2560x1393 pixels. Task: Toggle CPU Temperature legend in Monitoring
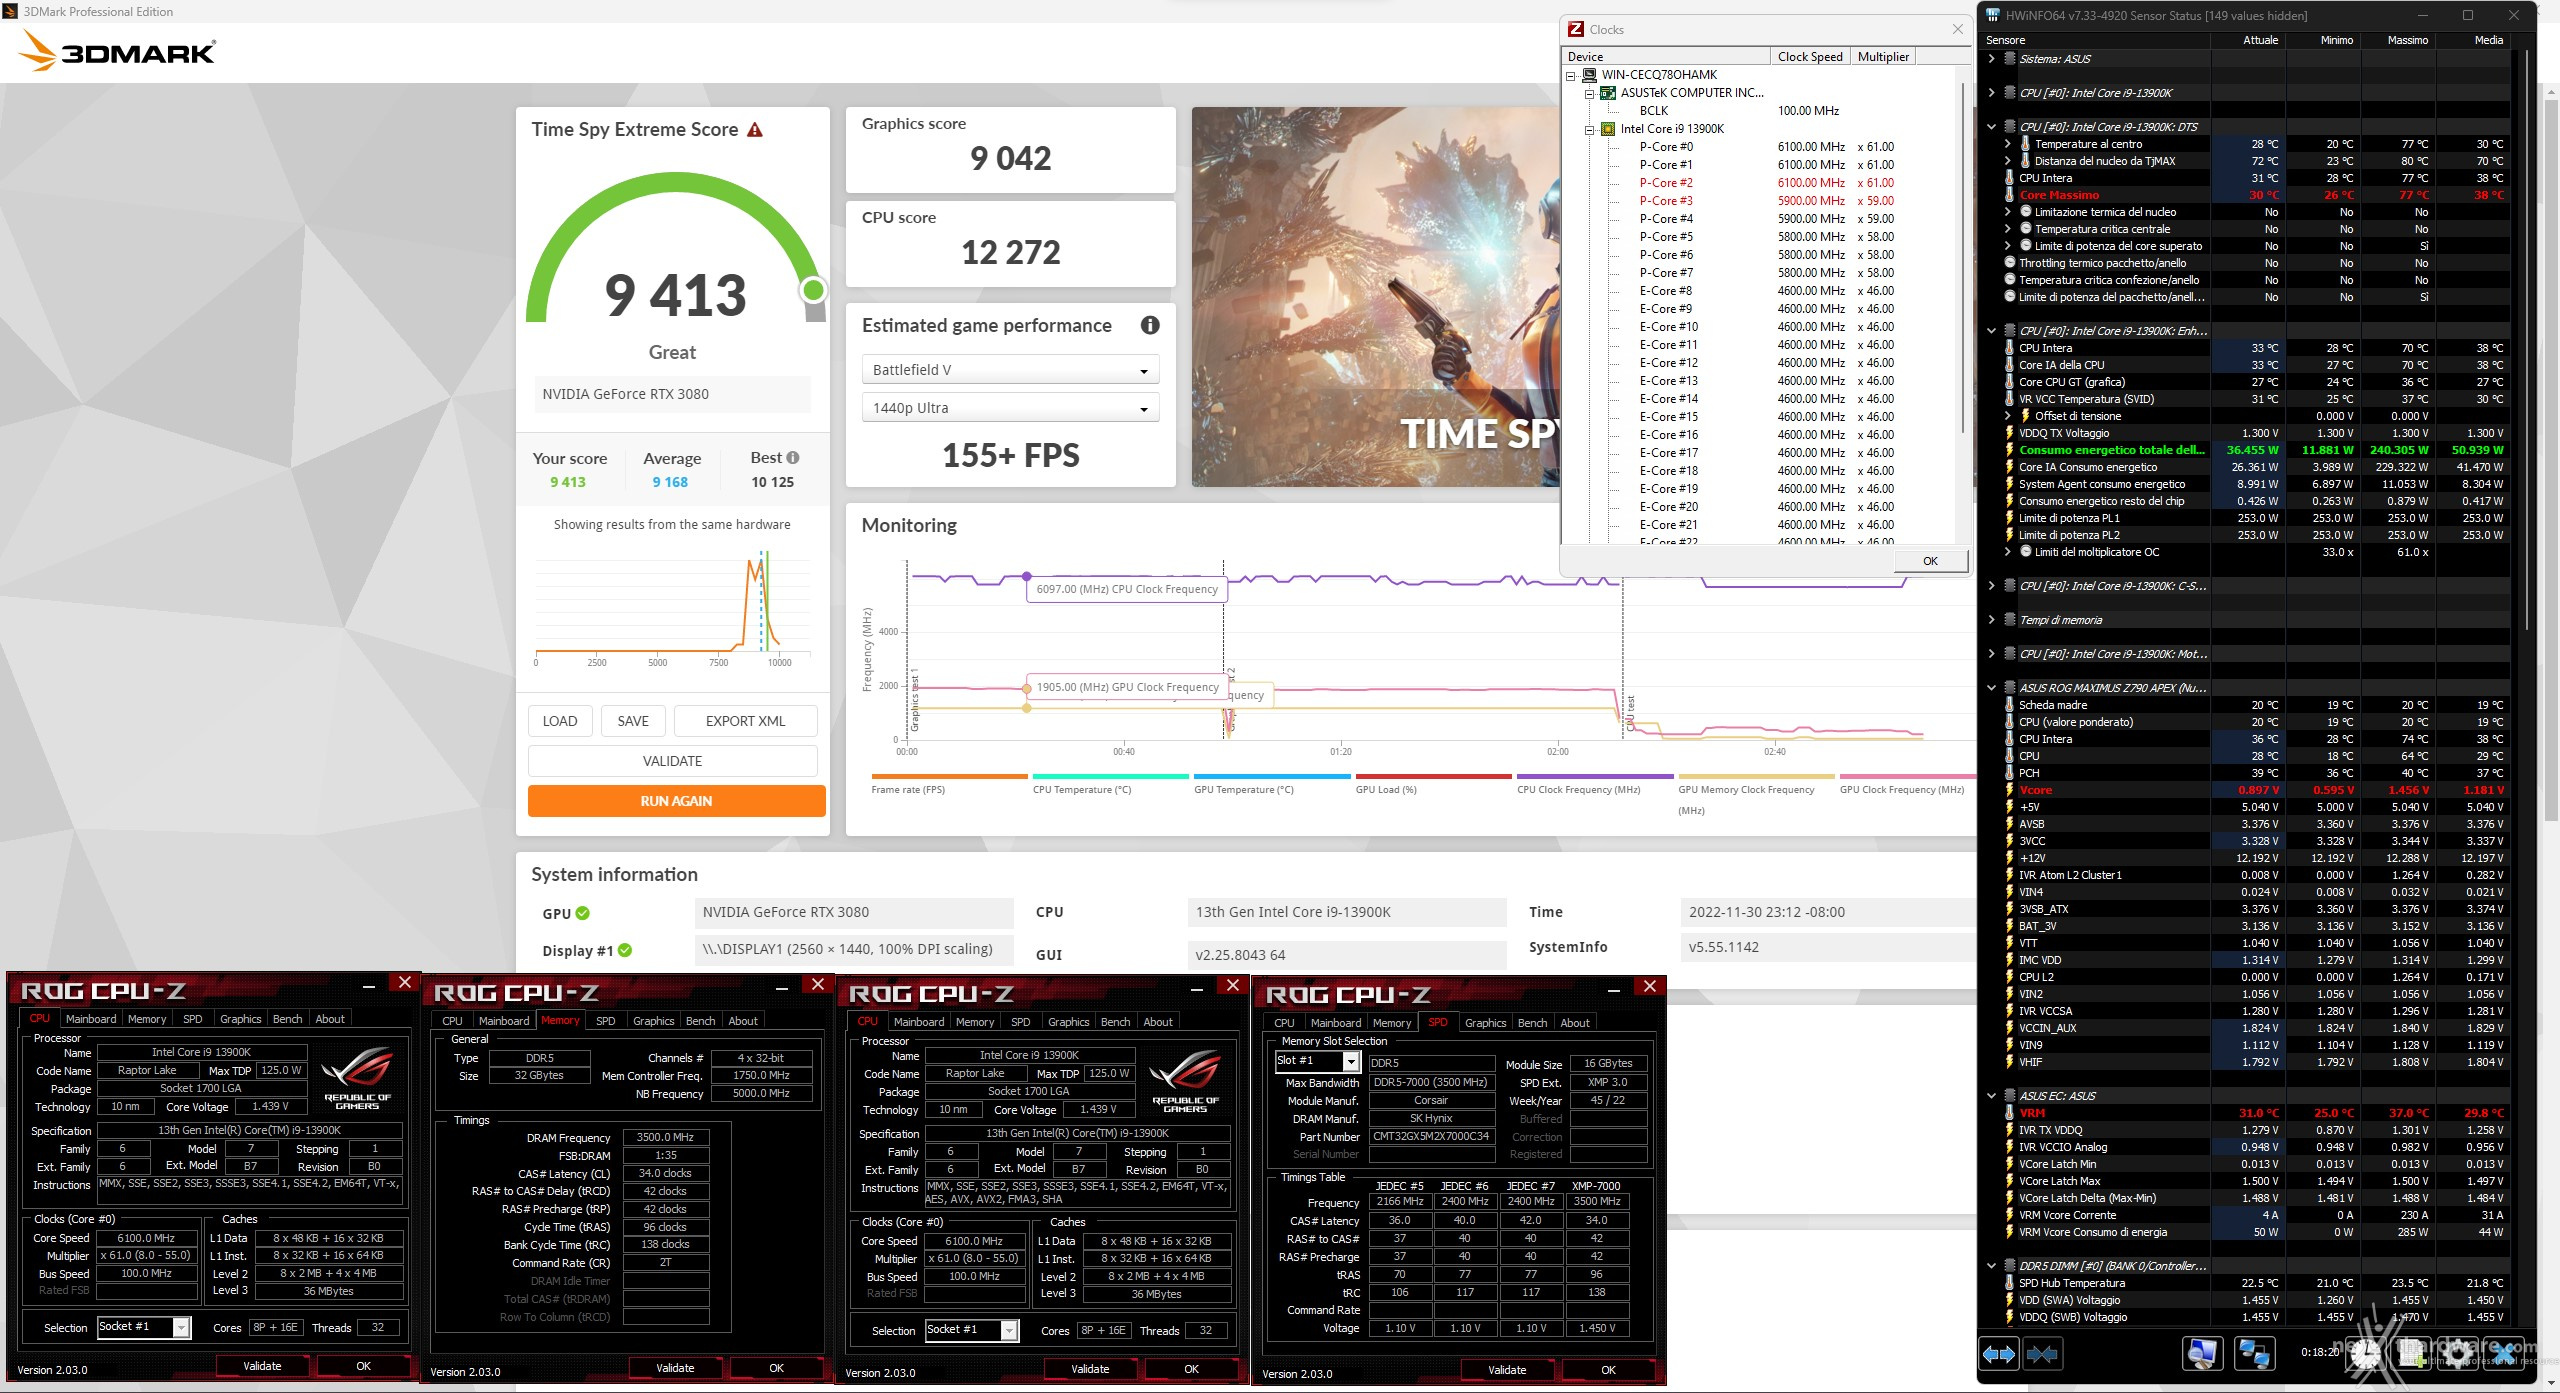1110,783
